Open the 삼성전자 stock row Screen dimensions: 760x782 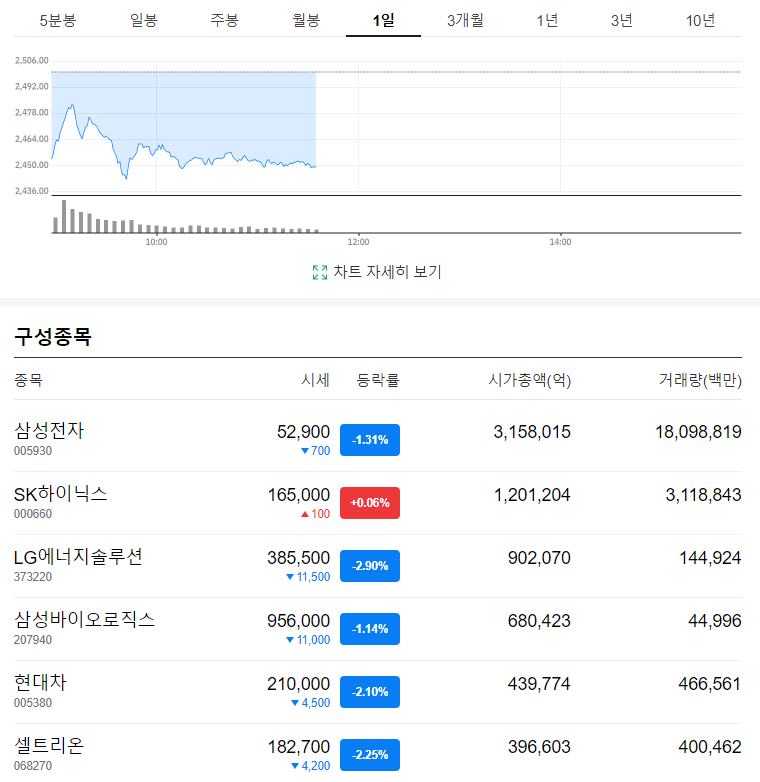click(378, 440)
